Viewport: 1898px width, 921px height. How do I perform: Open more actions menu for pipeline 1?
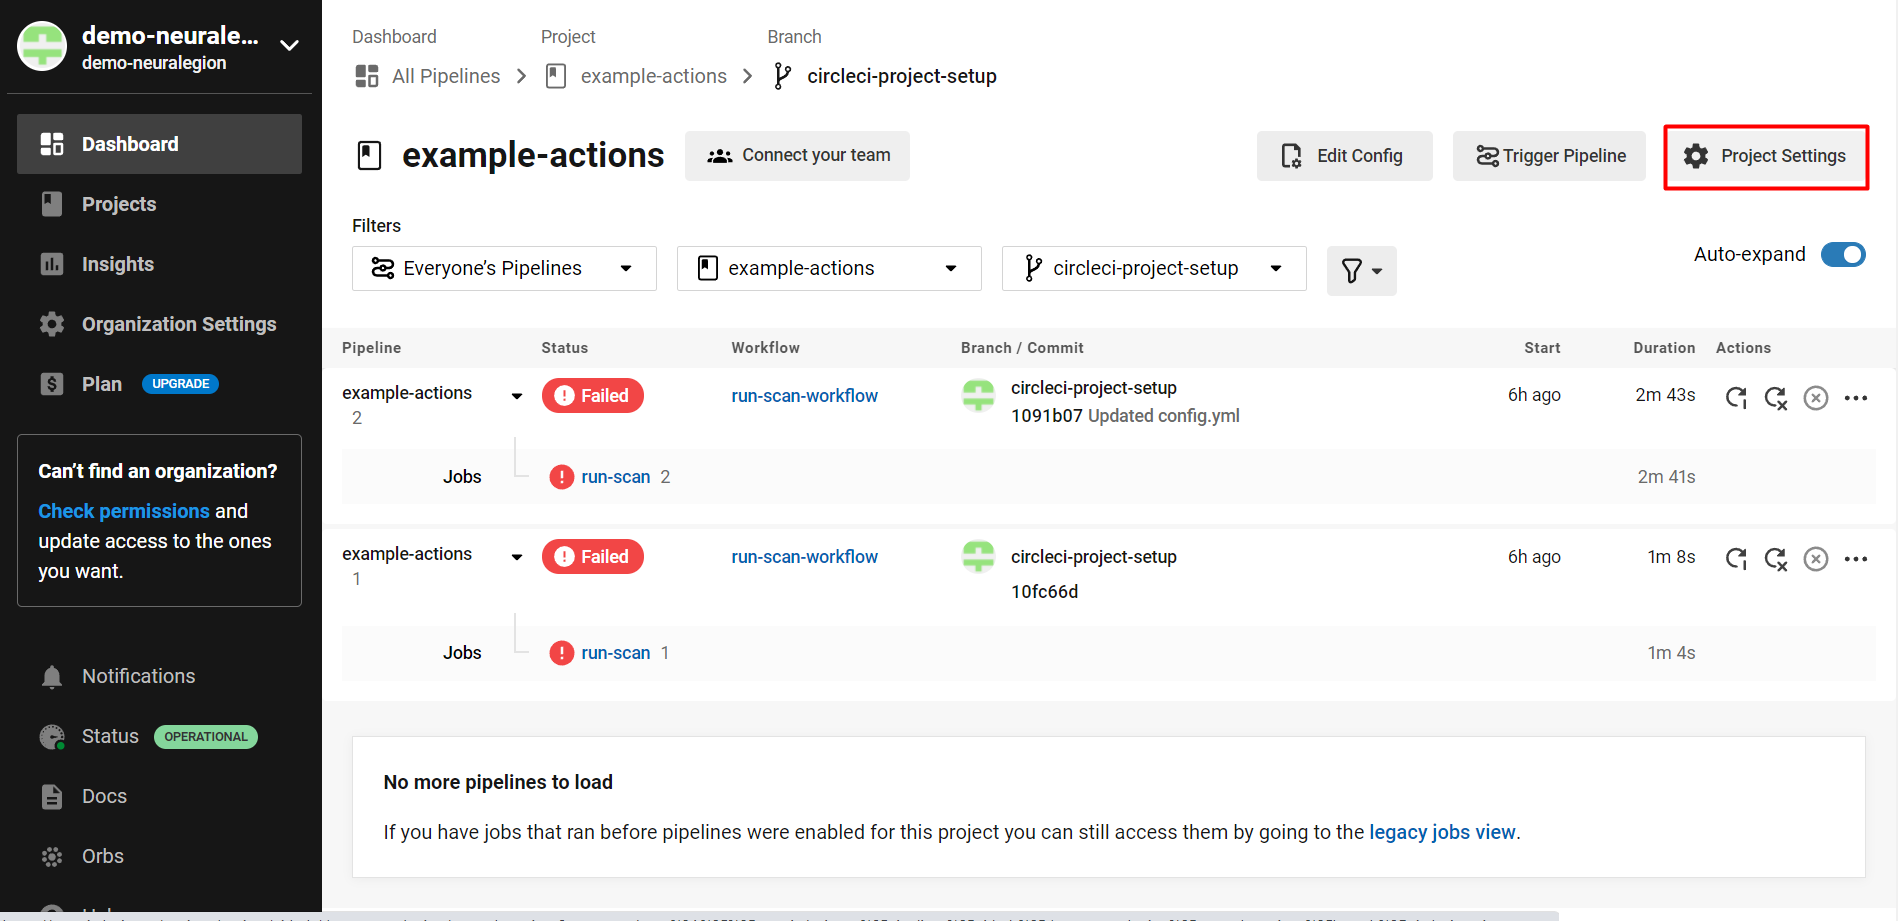coord(1856,559)
